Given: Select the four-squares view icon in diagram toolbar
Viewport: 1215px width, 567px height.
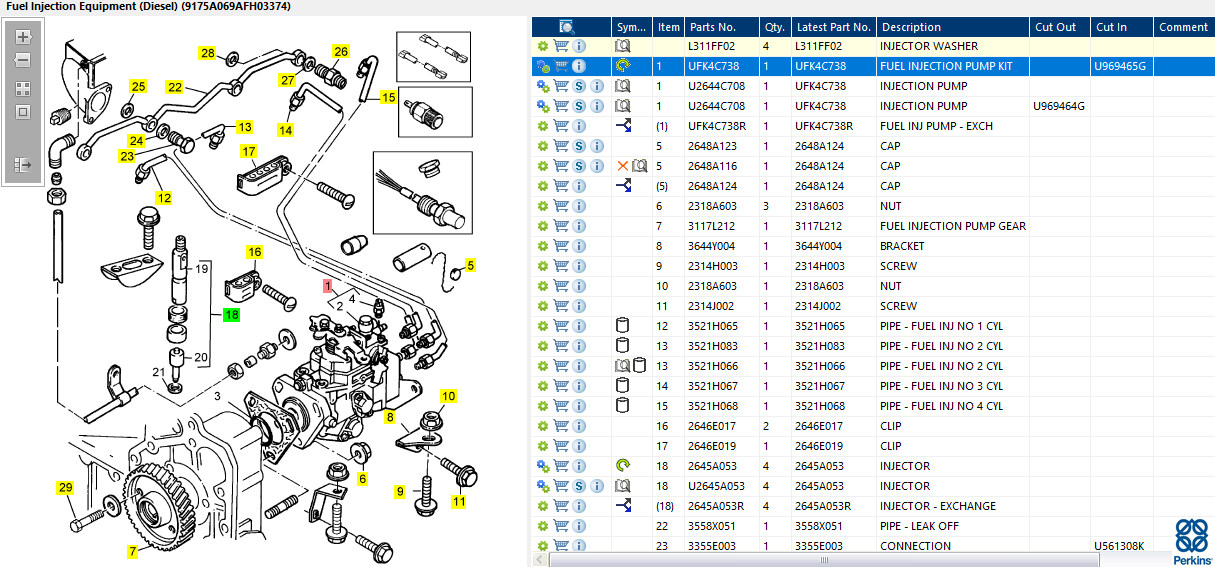Looking at the screenshot, I should click(23, 89).
